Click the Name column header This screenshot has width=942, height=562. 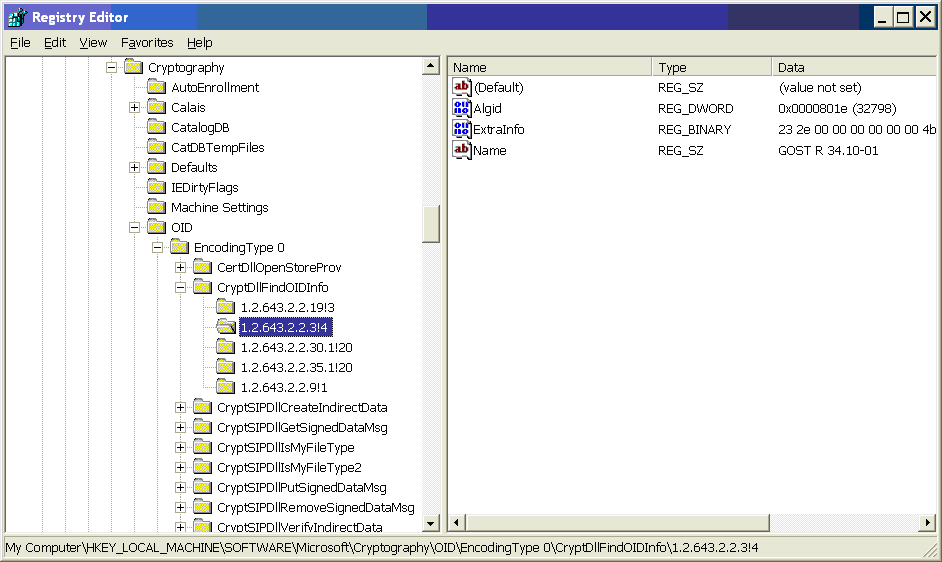pos(550,67)
